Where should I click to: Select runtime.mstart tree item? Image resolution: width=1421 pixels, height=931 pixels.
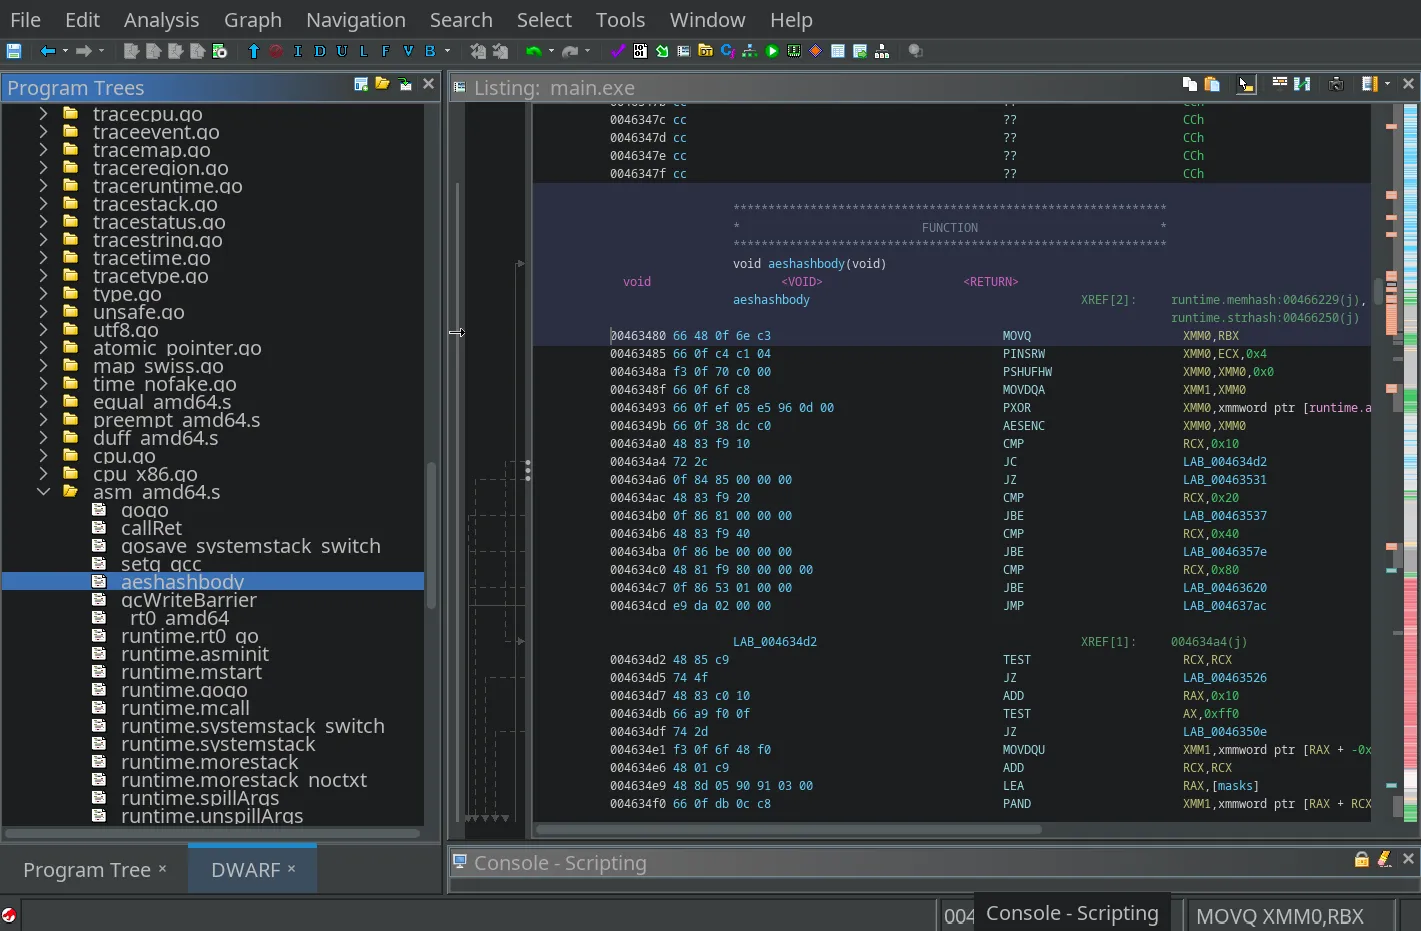(x=191, y=672)
